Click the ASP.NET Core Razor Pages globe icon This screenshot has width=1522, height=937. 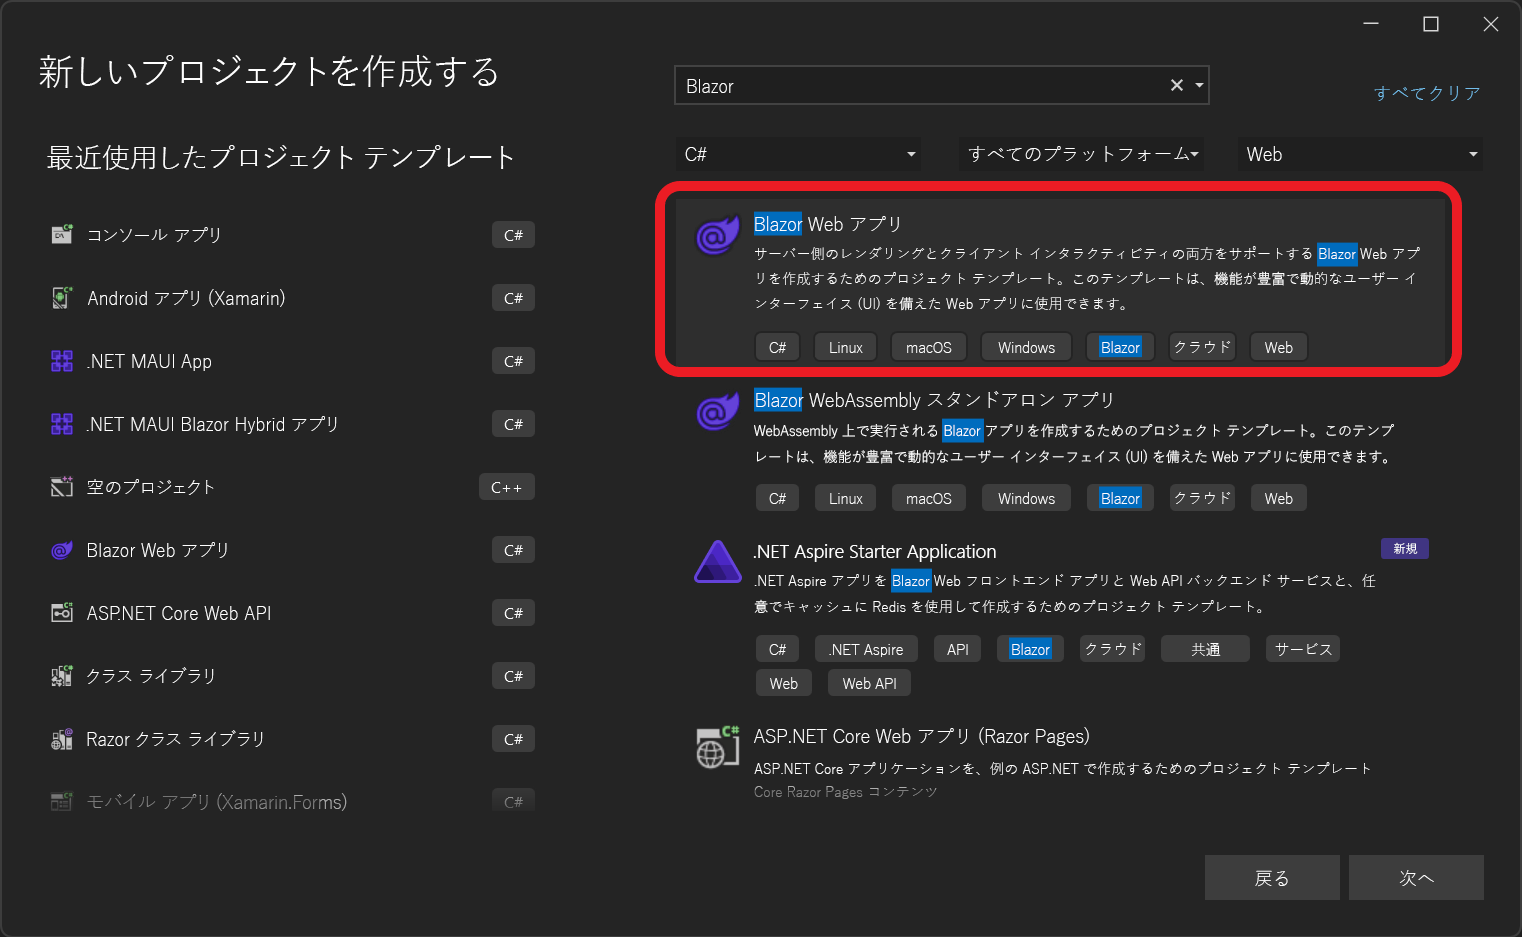[717, 747]
